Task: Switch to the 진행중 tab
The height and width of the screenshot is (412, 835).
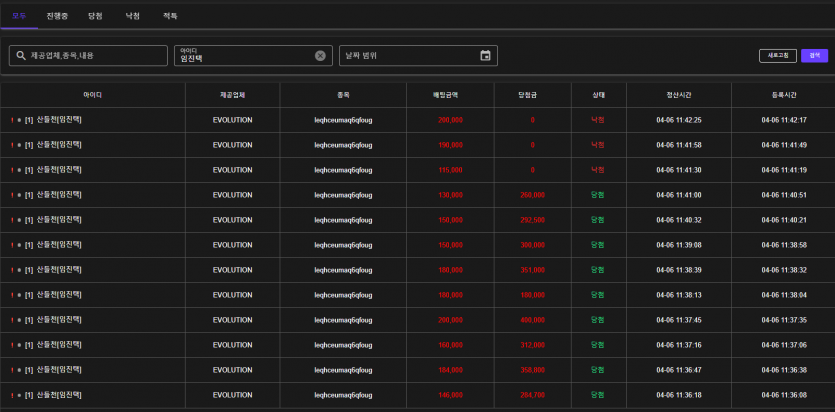Action: point(57,16)
